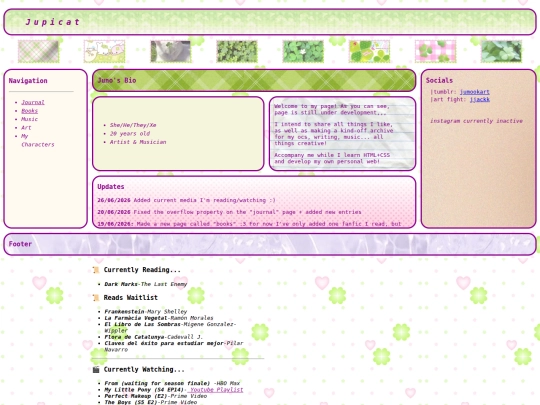Open the clover with white flower stamp

click(303, 51)
